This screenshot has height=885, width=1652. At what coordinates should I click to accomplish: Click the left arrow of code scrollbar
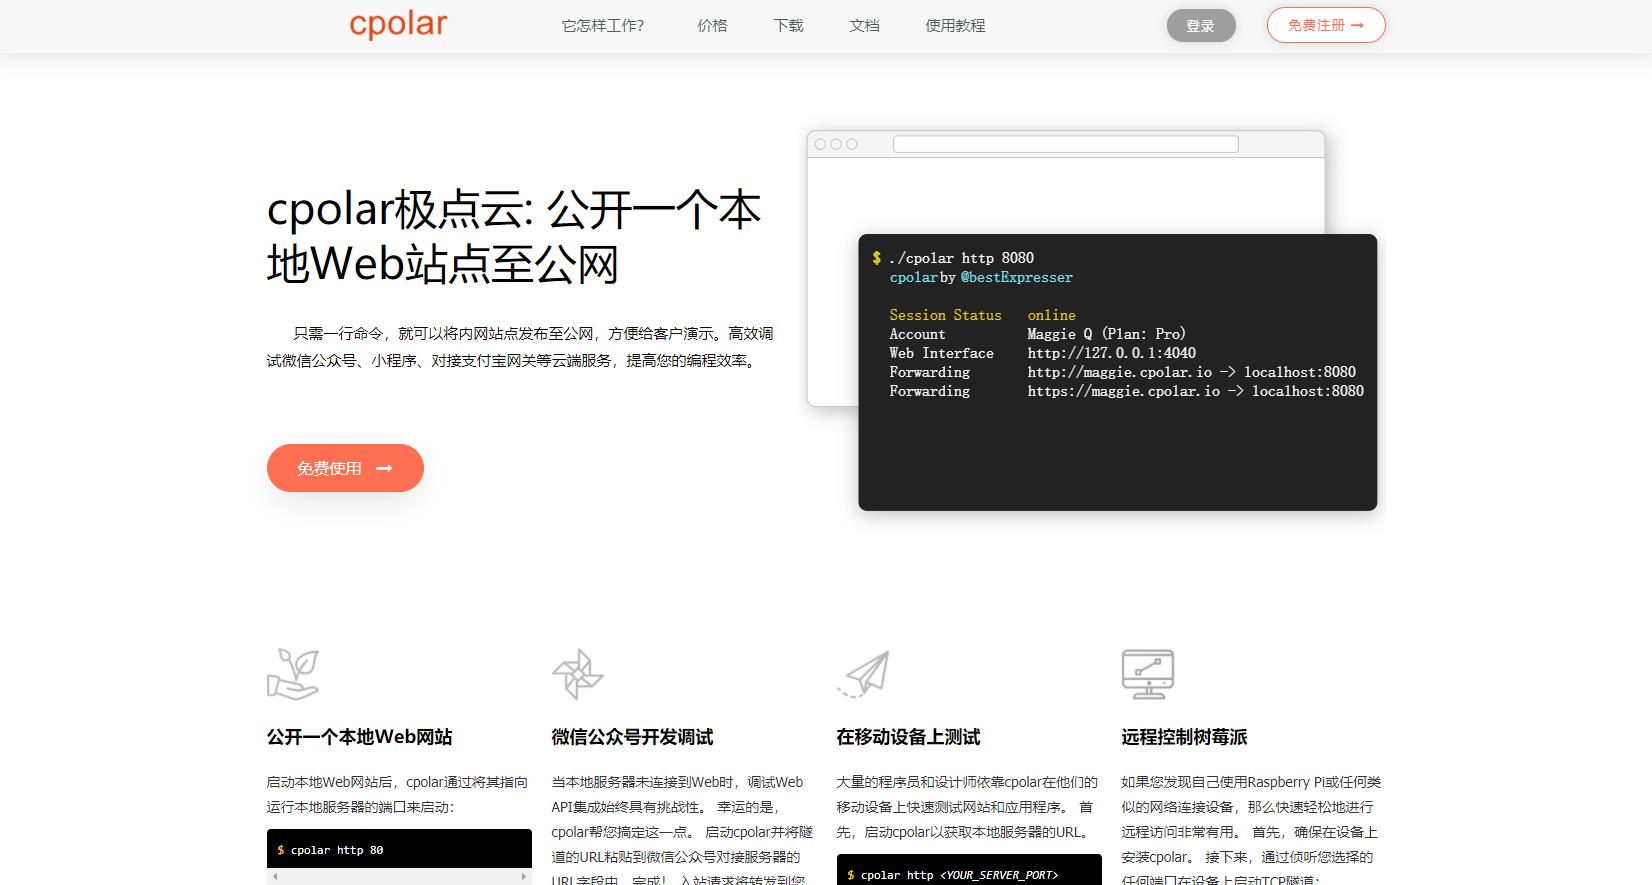(x=275, y=877)
